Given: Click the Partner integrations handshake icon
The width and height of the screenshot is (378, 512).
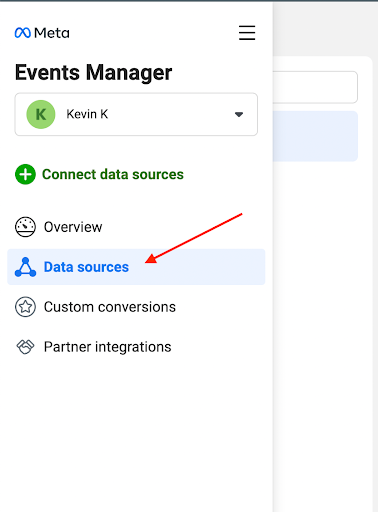Looking at the screenshot, I should tap(25, 347).
